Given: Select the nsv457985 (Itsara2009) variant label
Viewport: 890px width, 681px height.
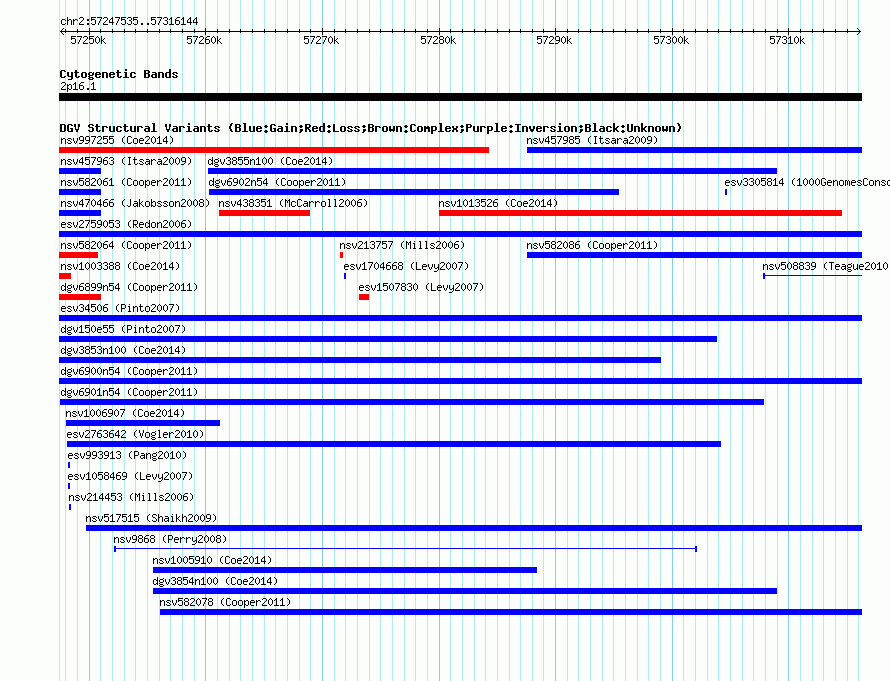Looking at the screenshot, I should (x=592, y=140).
